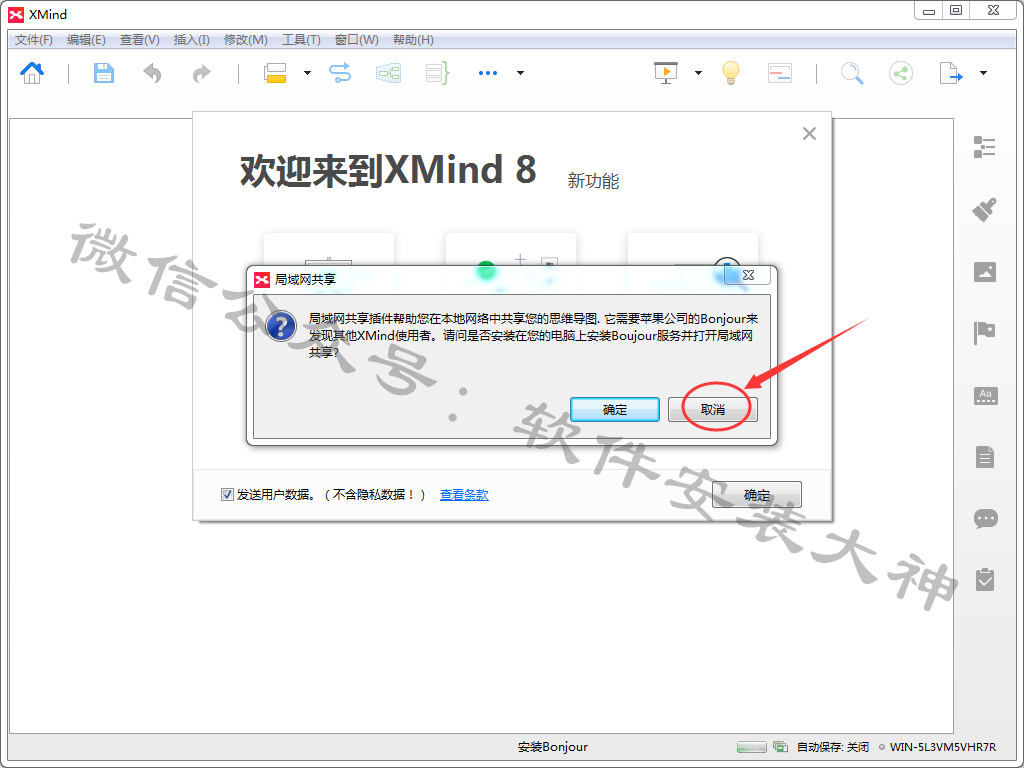The width and height of the screenshot is (1024, 768).
Task: Click the export document icon
Action: [x=950, y=73]
